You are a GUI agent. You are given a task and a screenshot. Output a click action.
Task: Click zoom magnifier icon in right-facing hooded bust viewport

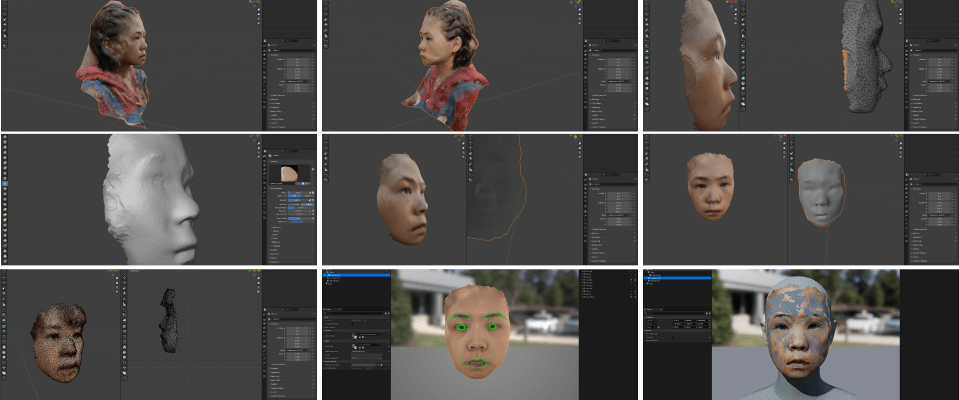point(259,9)
